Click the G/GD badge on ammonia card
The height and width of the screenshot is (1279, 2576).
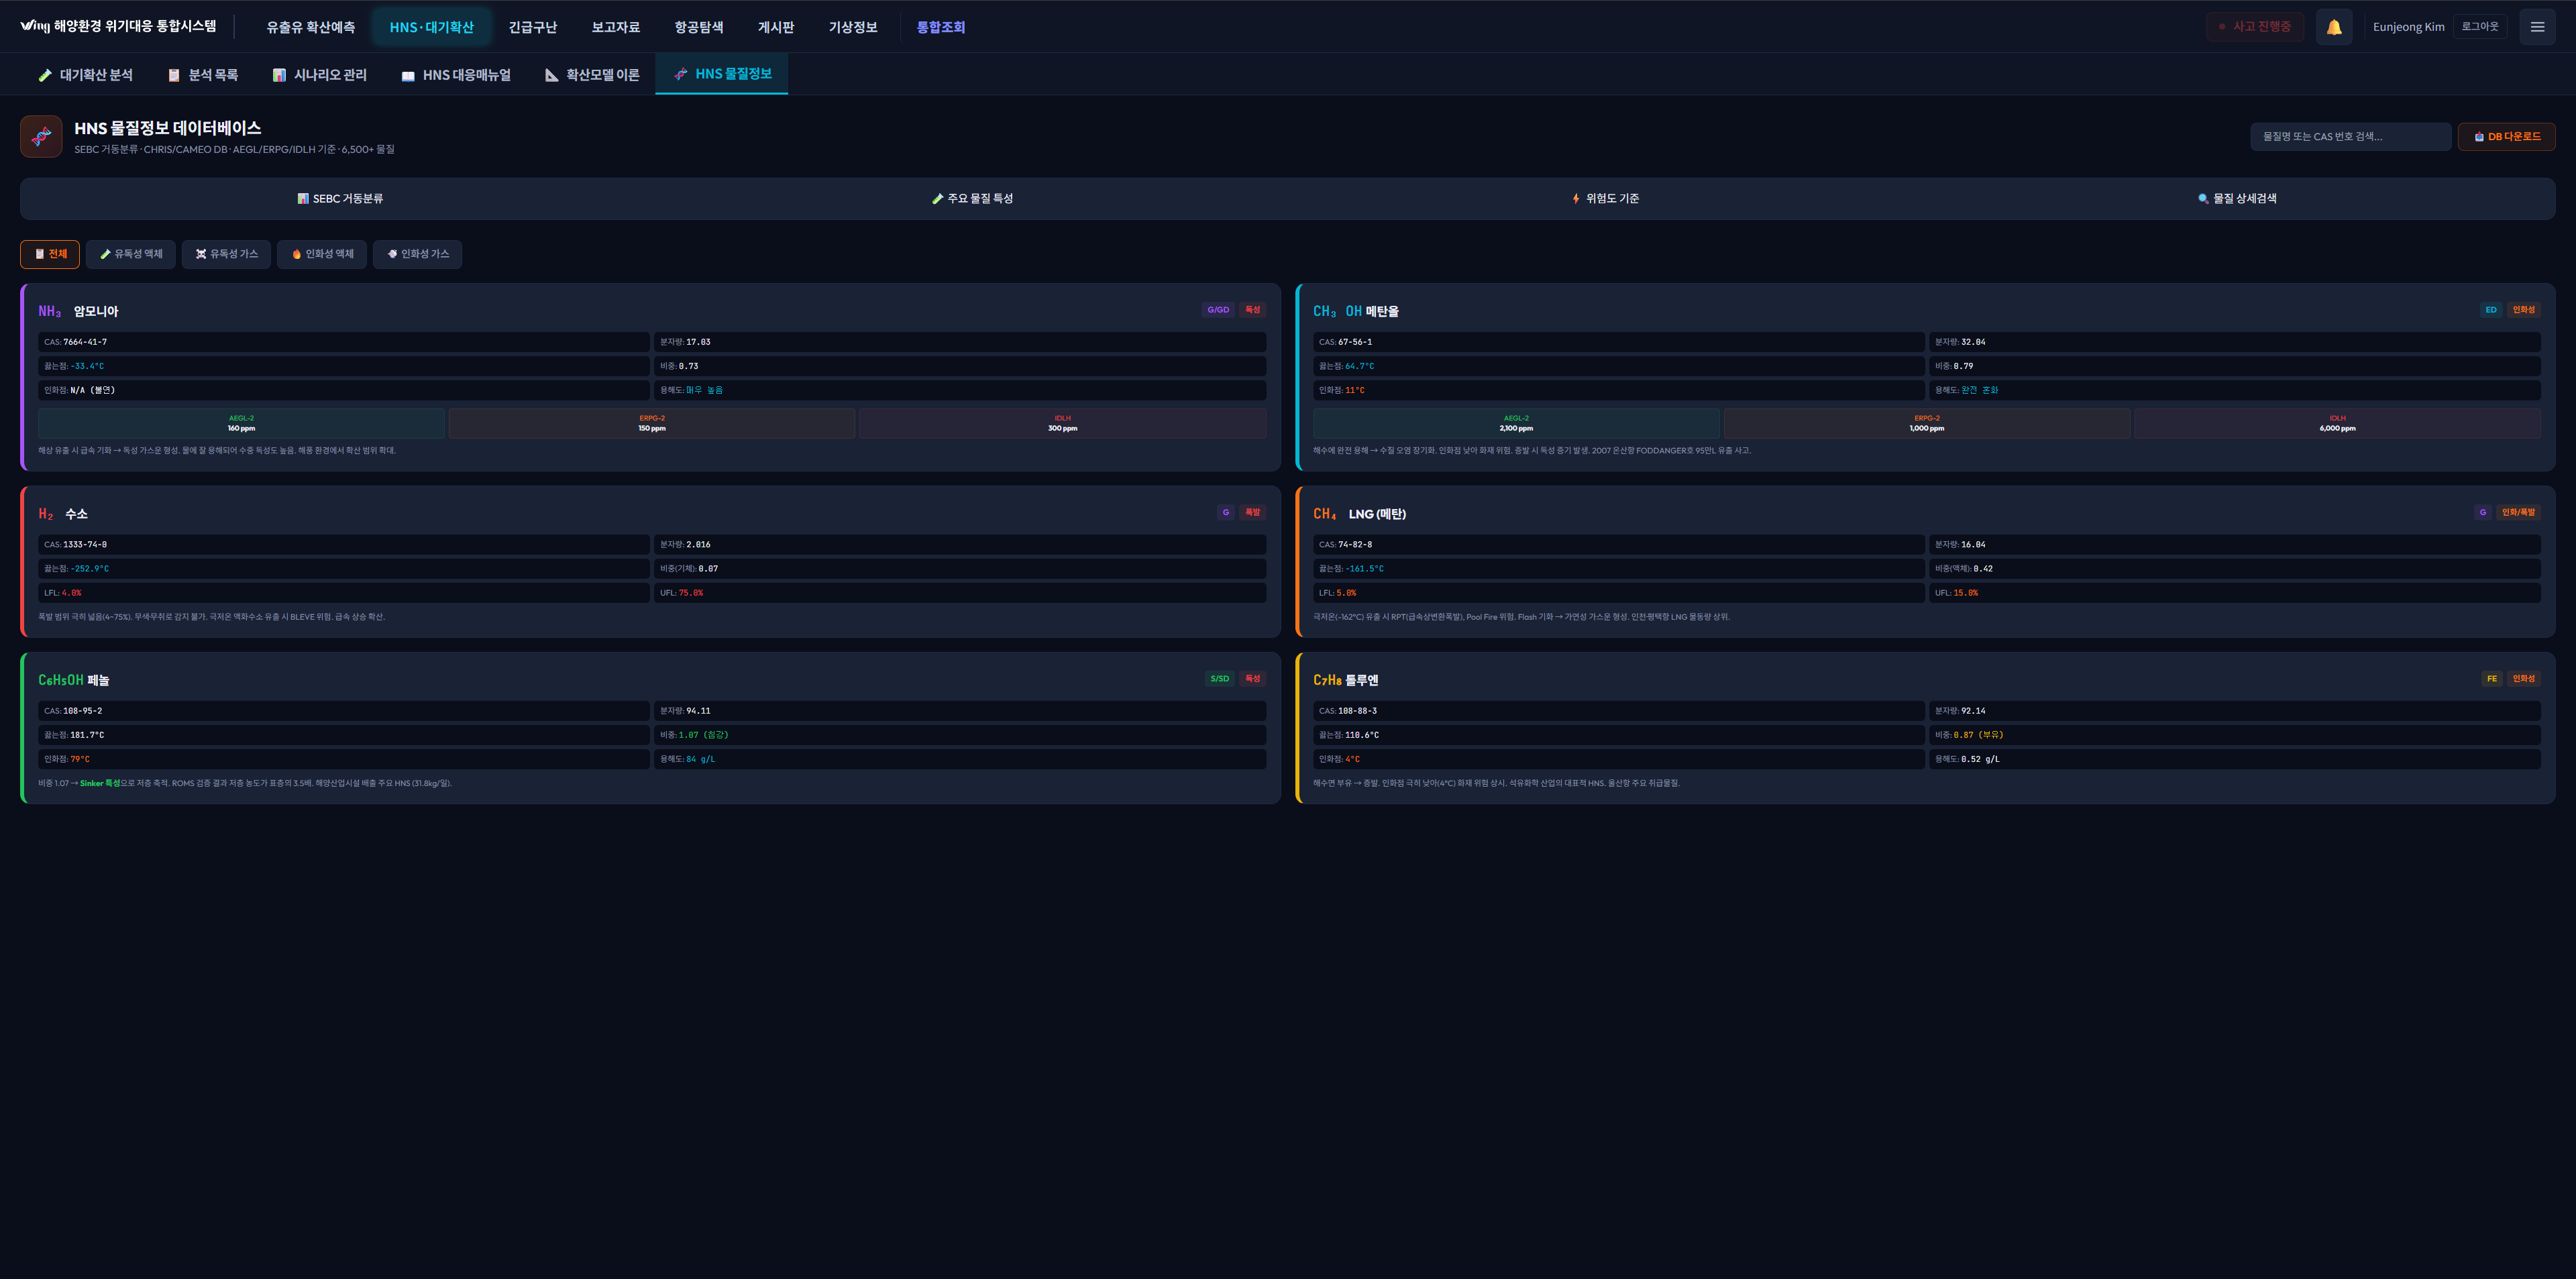[1217, 310]
